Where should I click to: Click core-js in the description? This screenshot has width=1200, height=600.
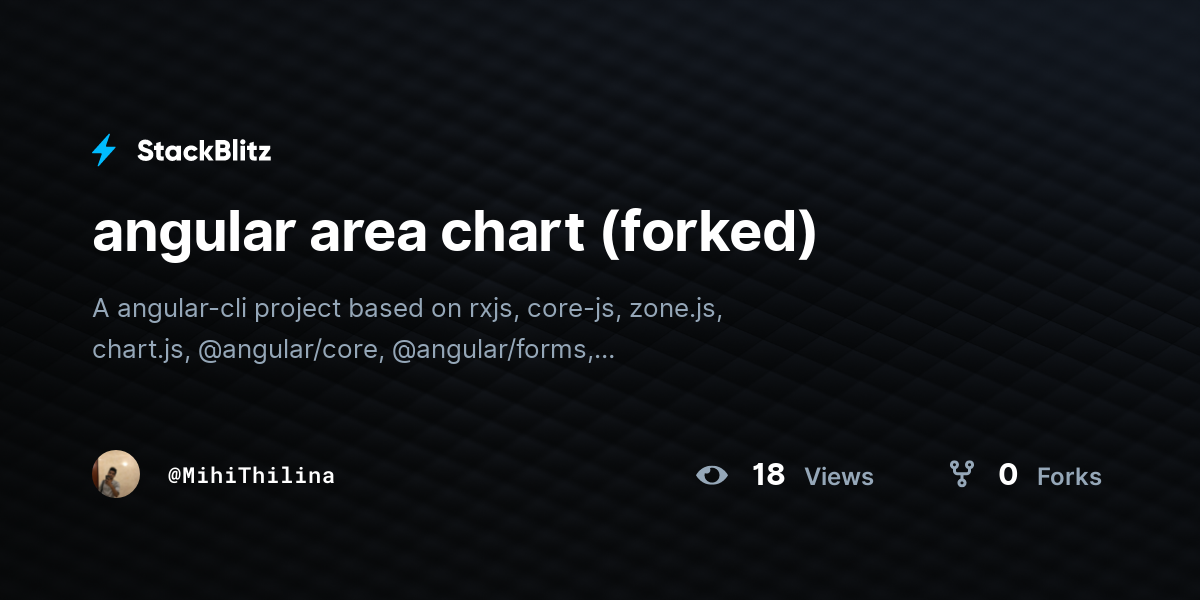tap(571, 310)
